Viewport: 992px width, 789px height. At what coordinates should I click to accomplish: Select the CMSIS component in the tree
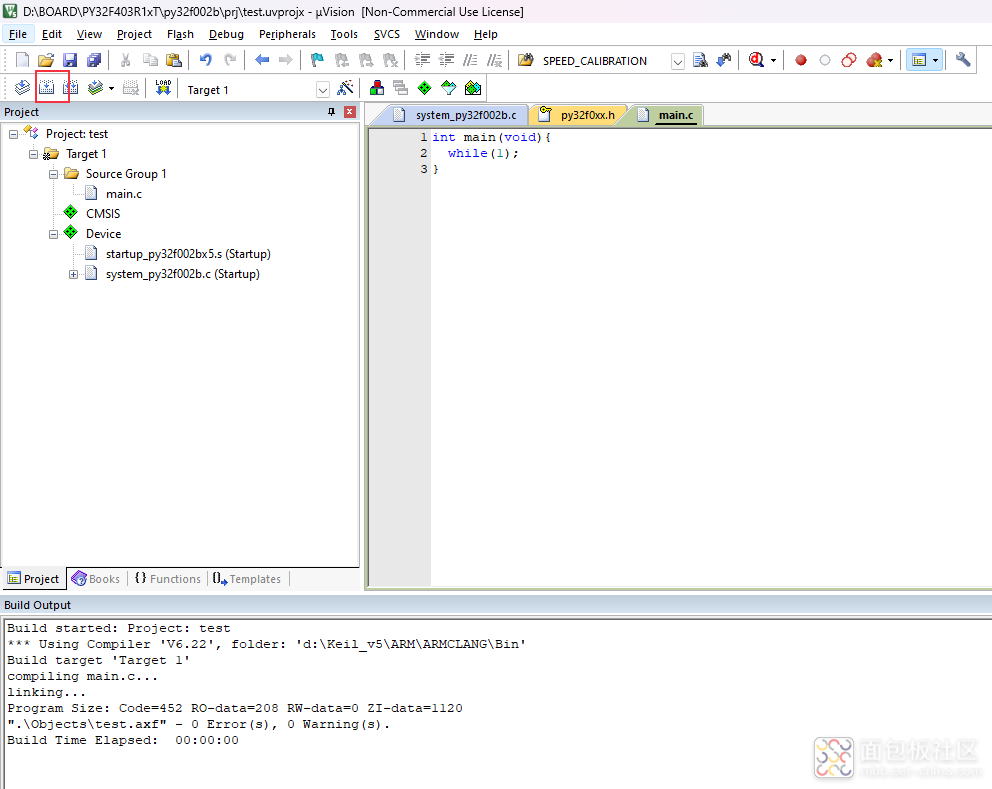point(103,214)
